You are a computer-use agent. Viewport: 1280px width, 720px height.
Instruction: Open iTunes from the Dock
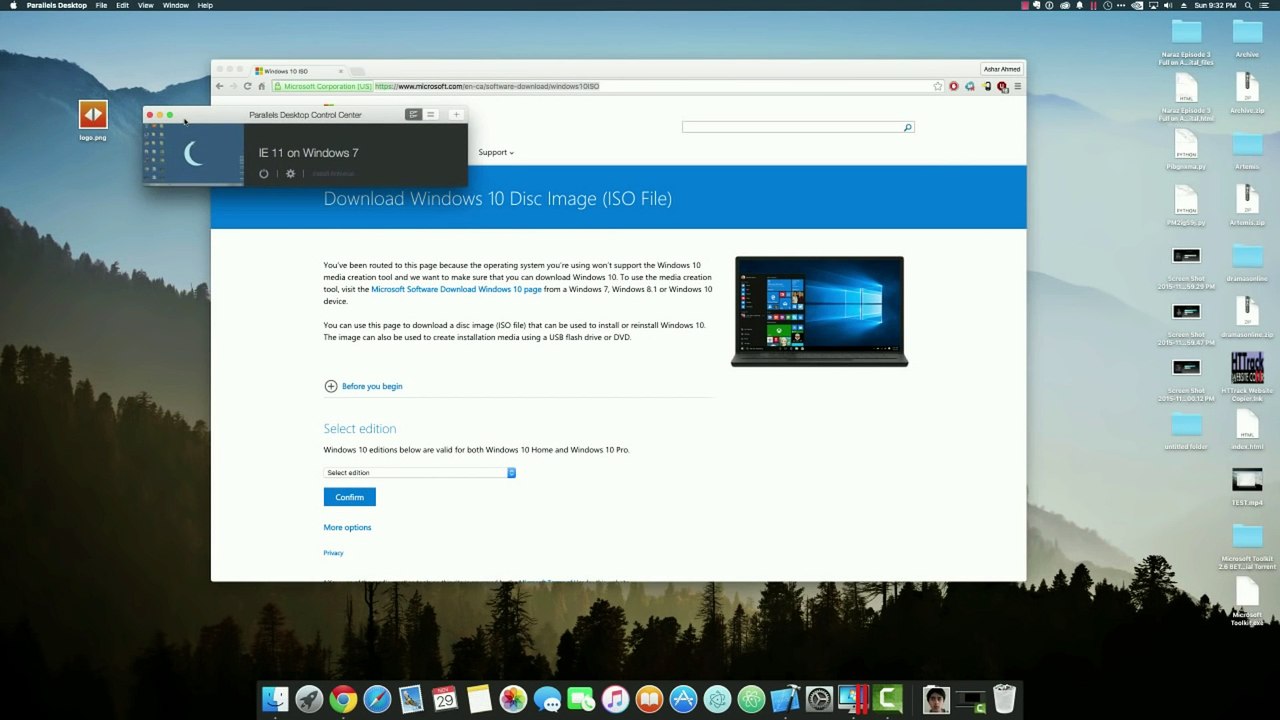(x=615, y=699)
